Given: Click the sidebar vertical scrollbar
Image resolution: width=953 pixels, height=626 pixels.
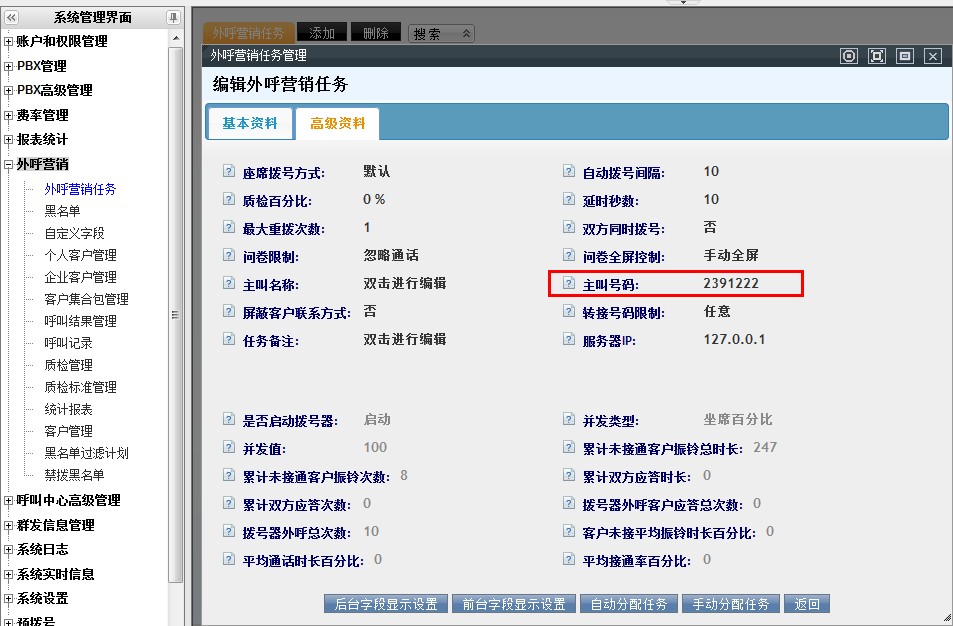Looking at the screenshot, I should pos(176,314).
